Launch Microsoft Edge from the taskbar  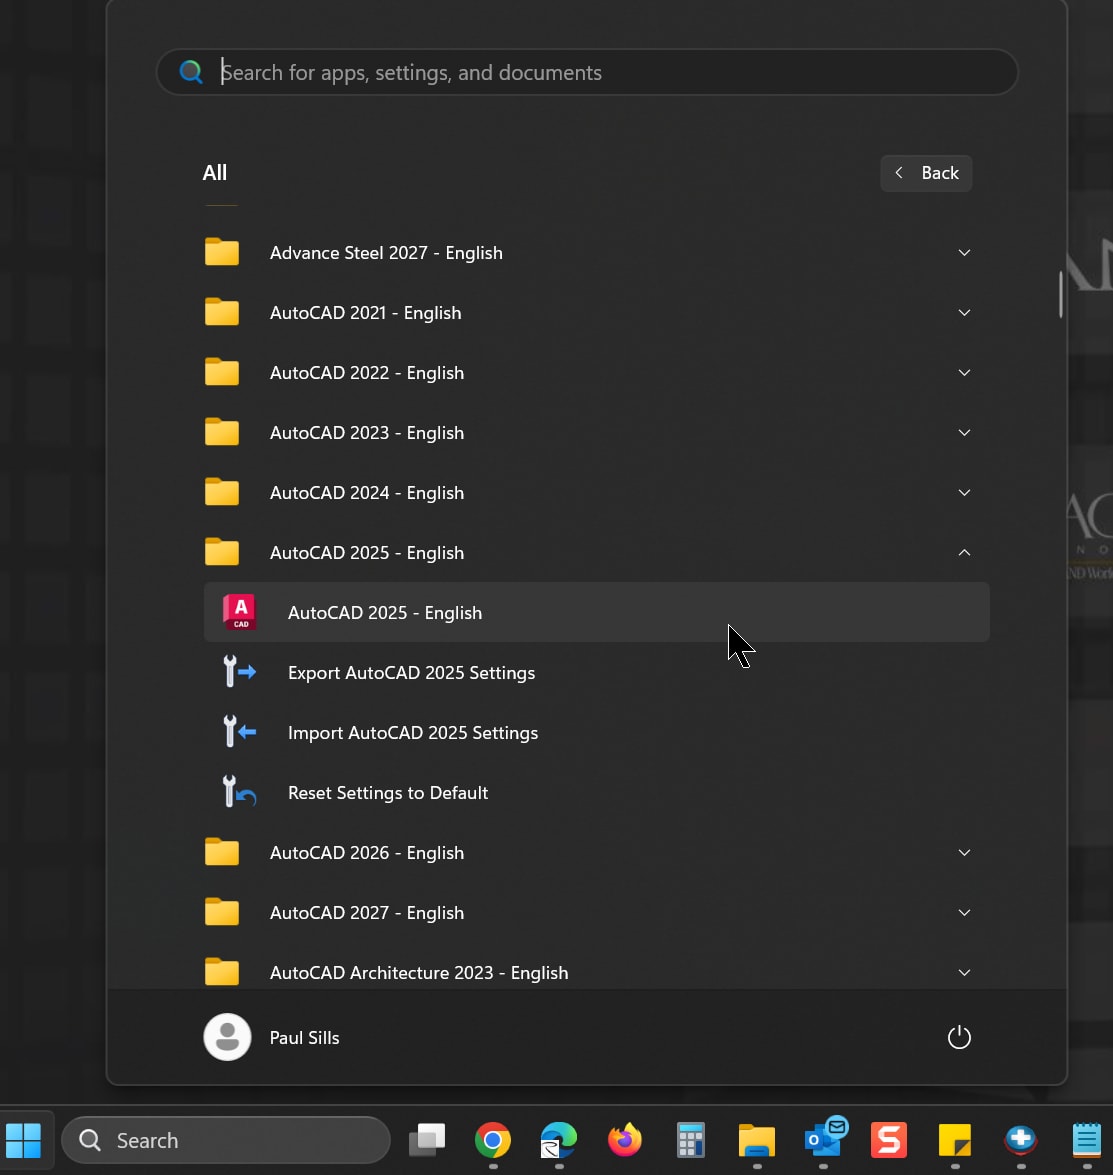click(559, 1140)
